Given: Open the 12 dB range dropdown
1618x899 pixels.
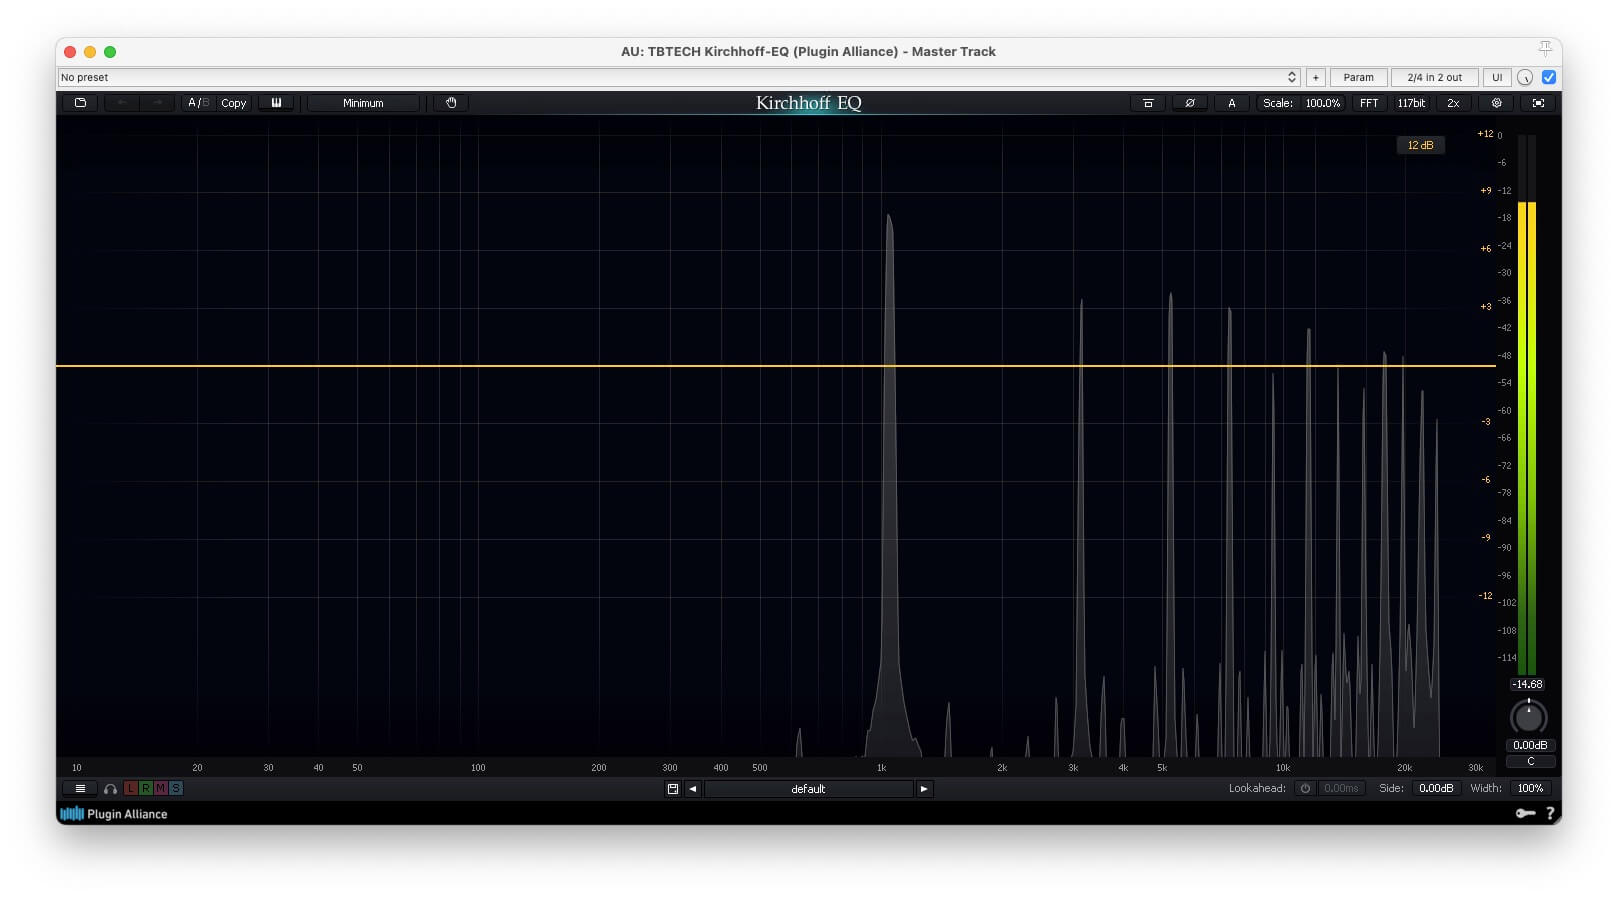Looking at the screenshot, I should 1420,145.
